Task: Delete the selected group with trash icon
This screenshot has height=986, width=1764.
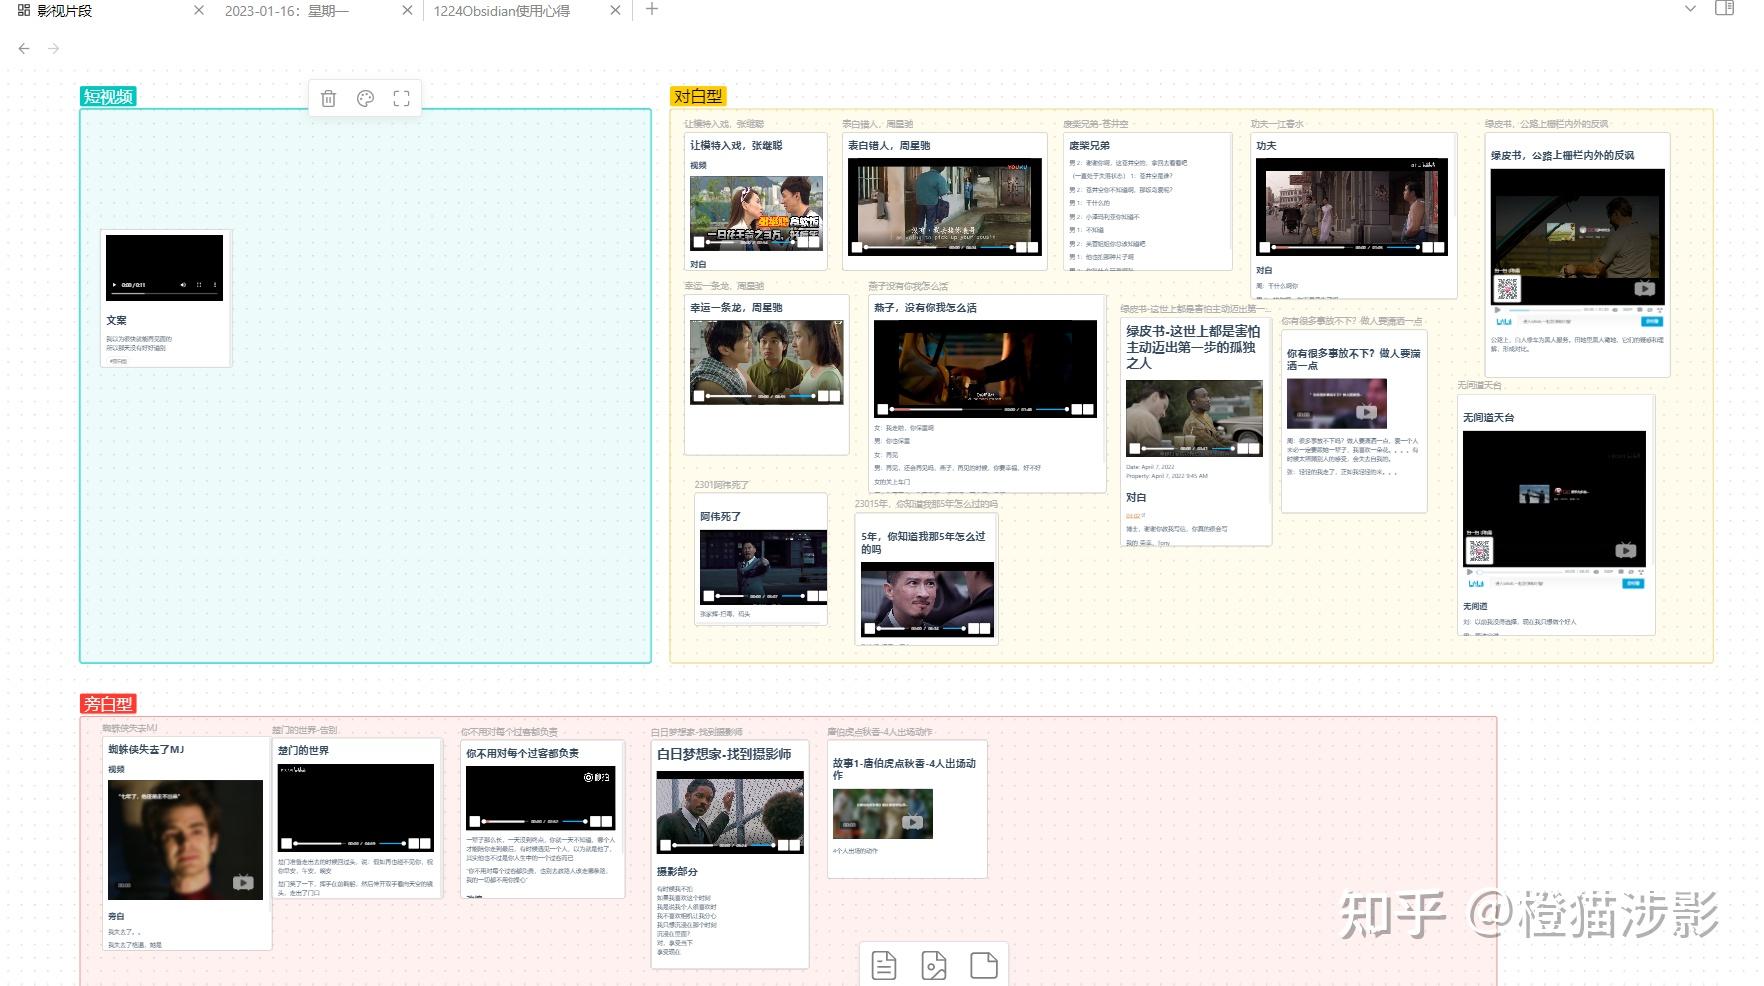Action: (x=328, y=98)
